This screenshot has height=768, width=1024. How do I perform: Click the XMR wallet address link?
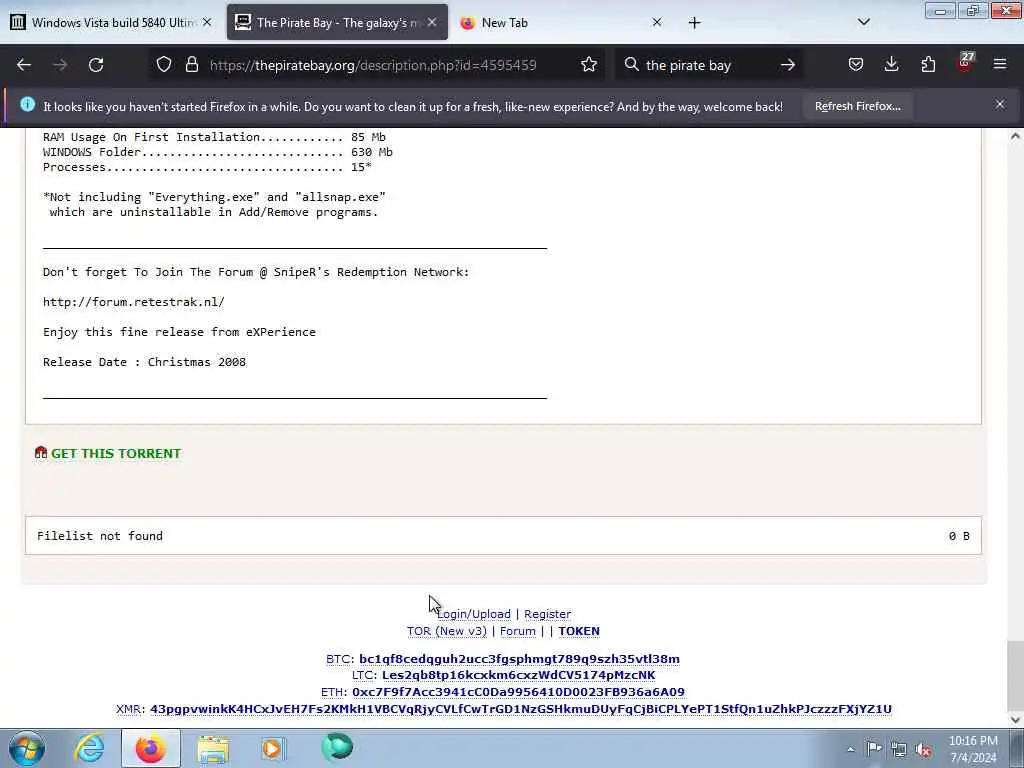pyautogui.click(x=520, y=709)
